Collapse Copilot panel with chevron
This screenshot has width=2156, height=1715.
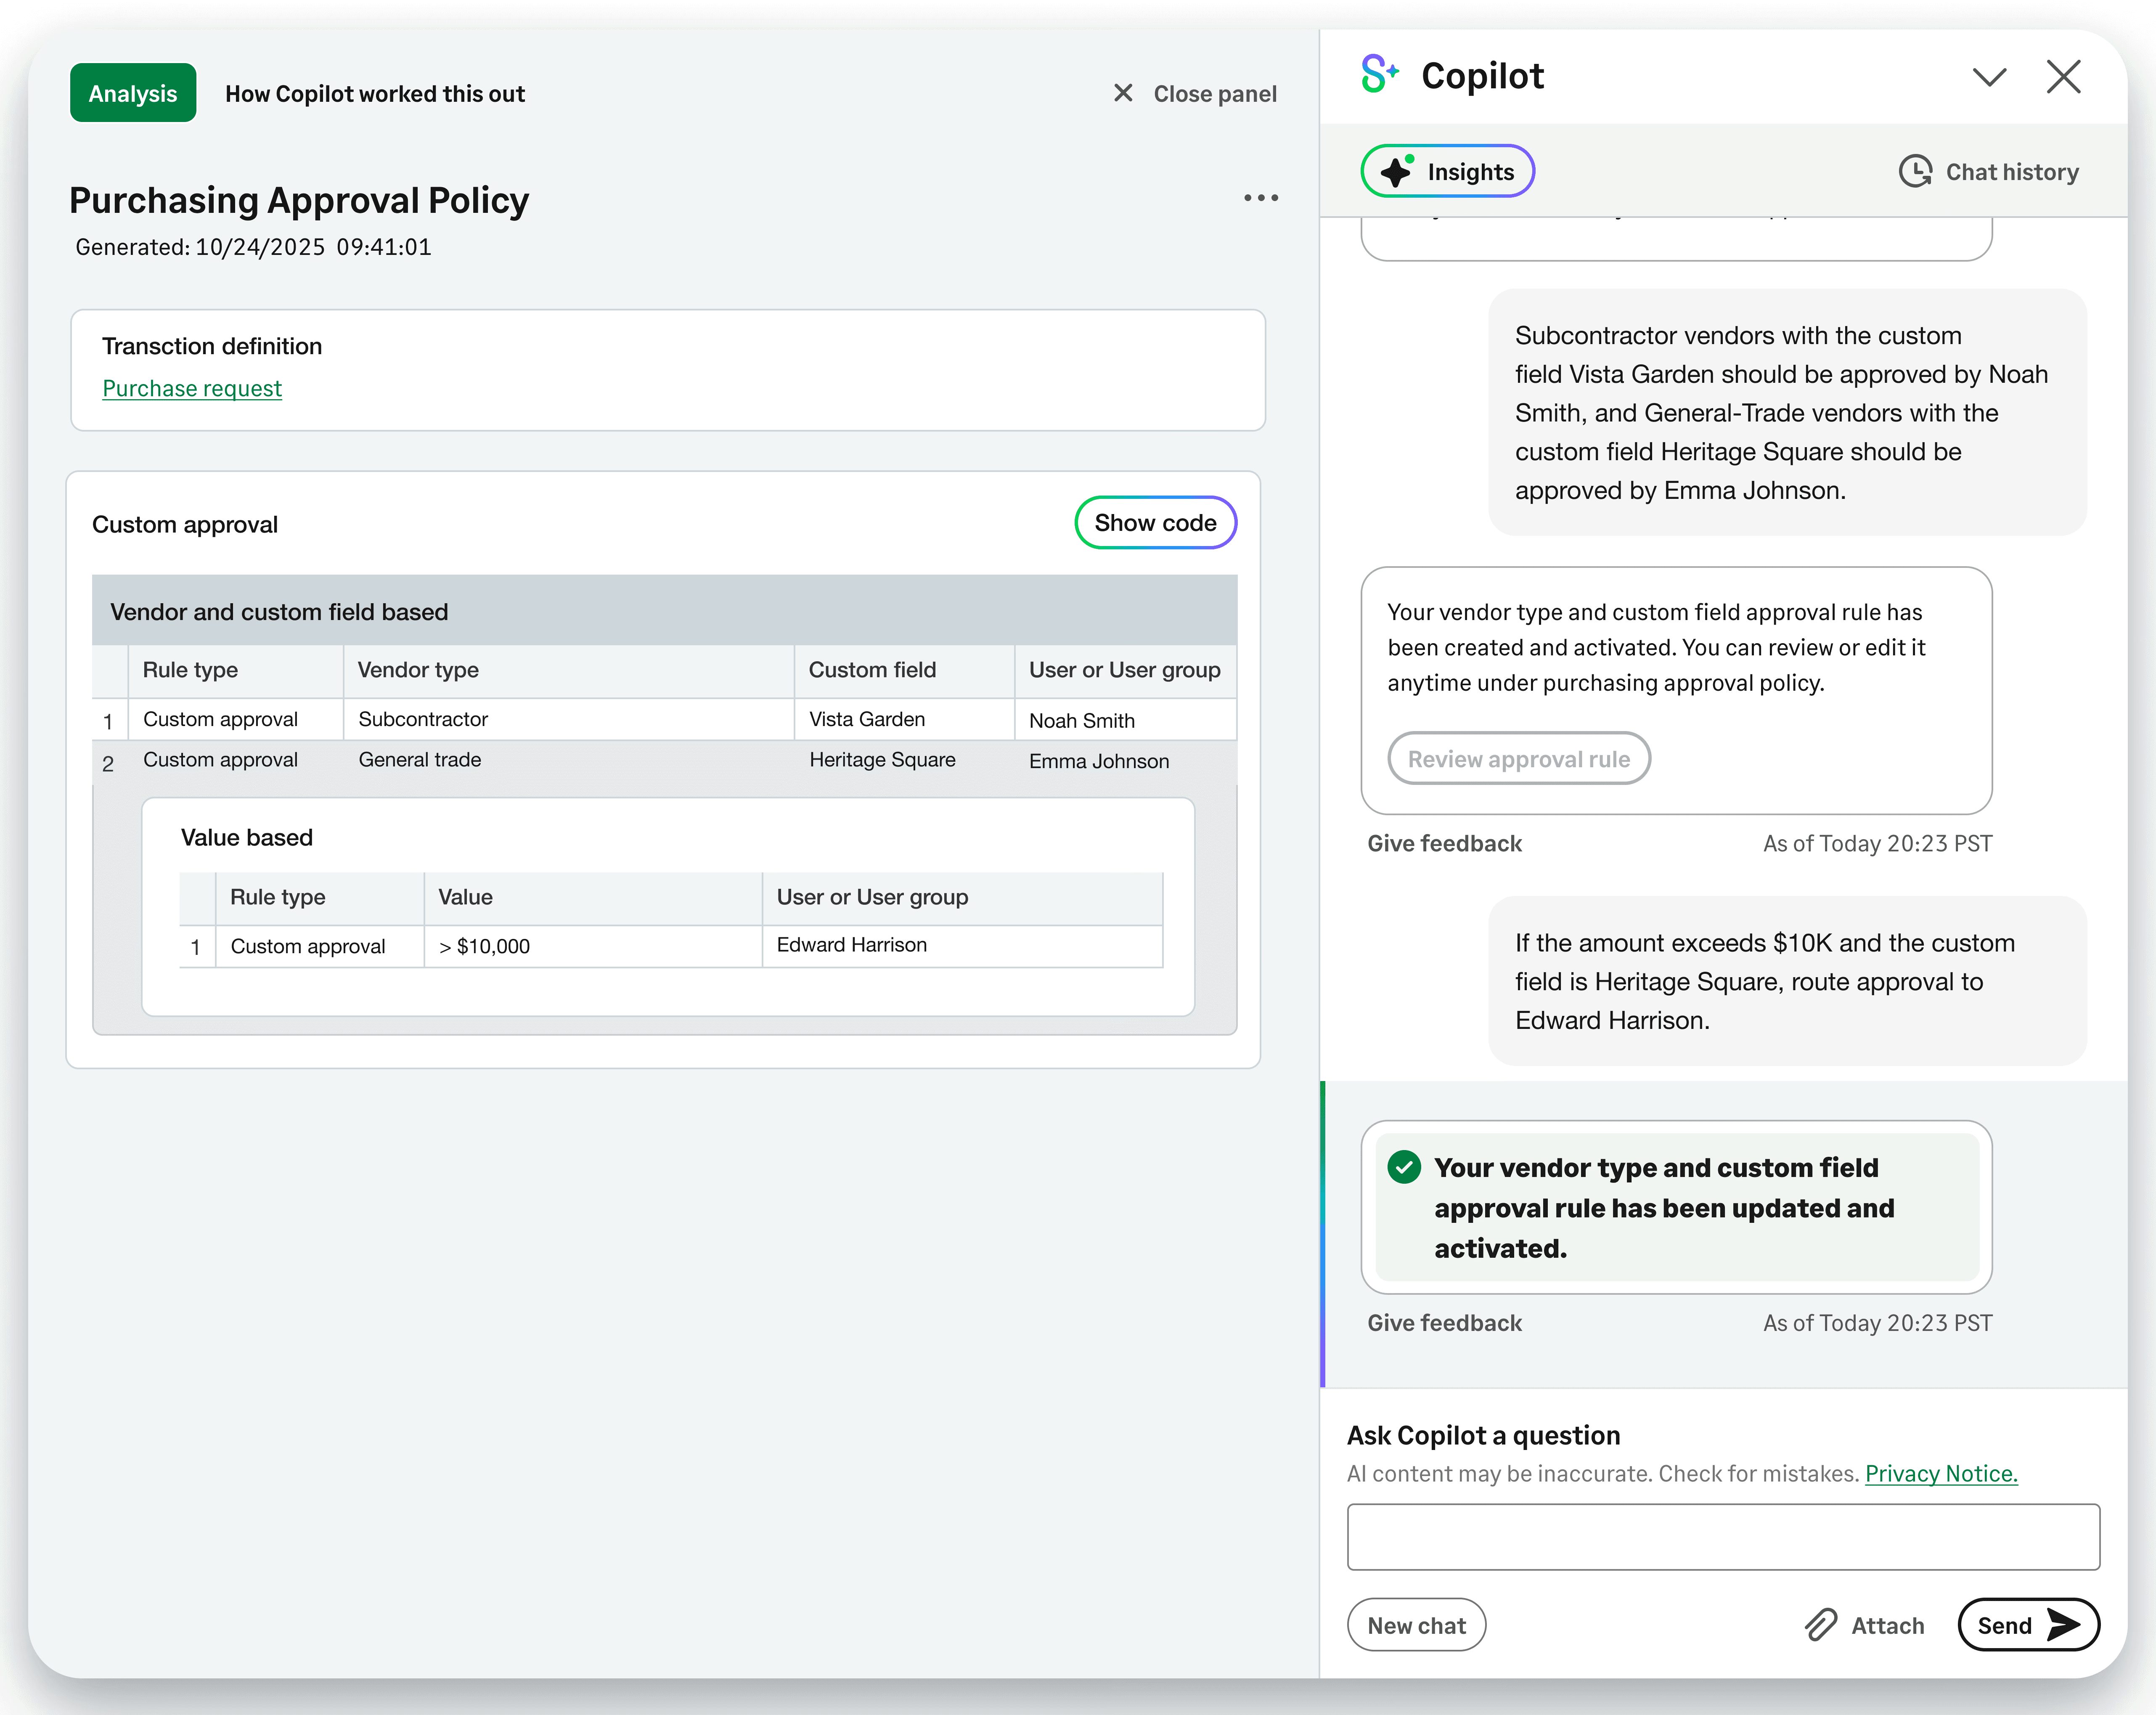(1989, 77)
